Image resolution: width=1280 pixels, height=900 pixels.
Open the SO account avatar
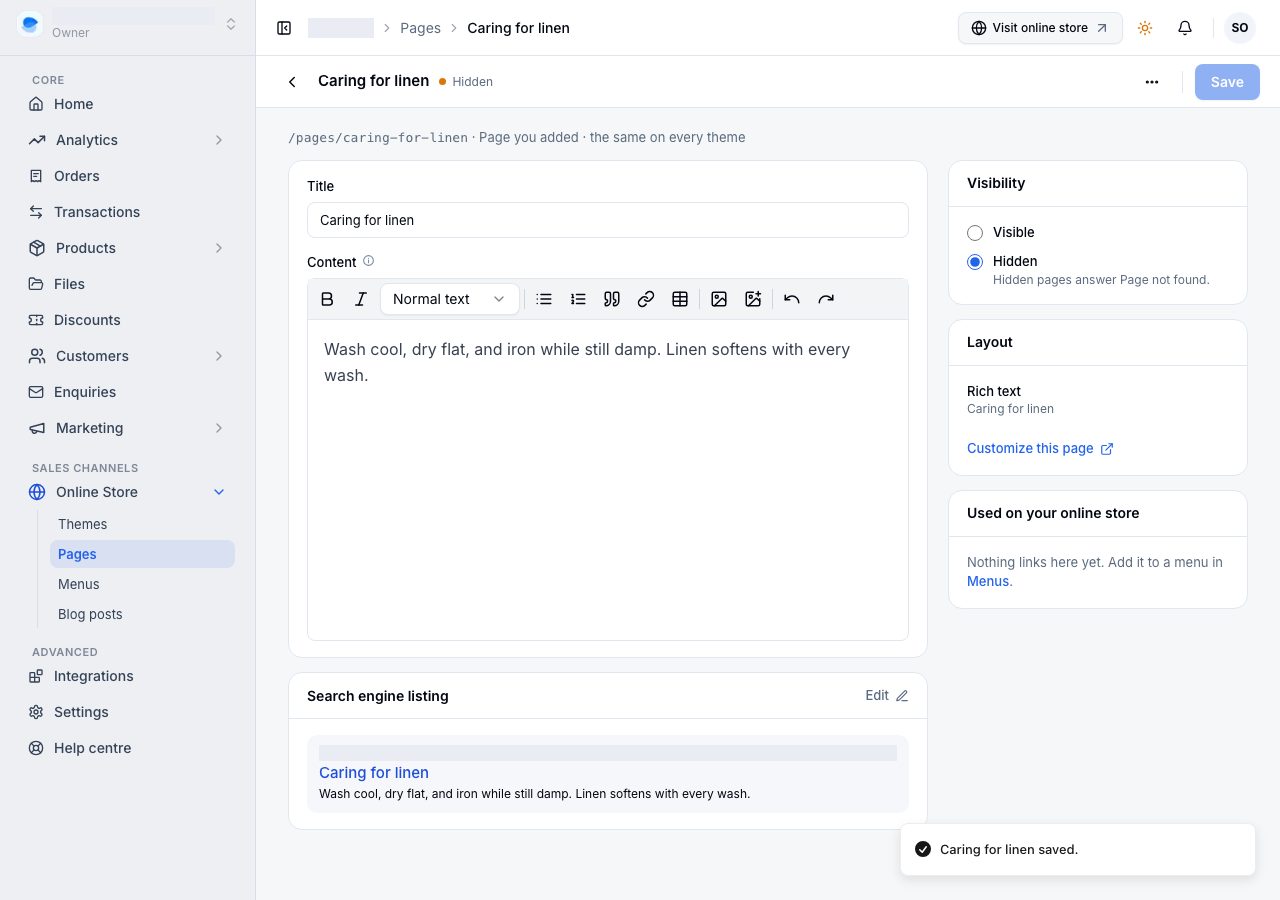(x=1240, y=28)
